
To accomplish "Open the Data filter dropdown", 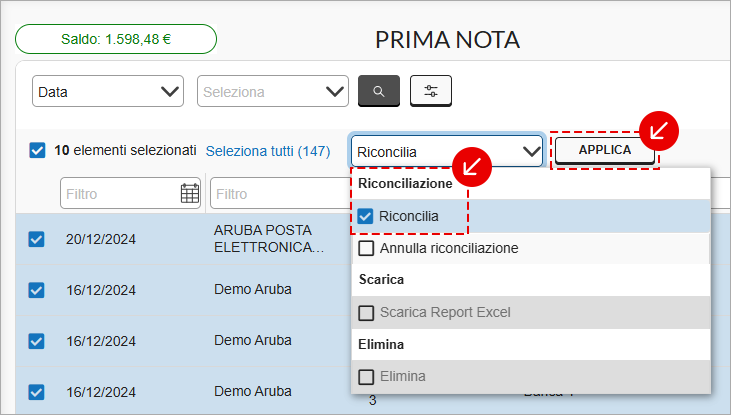I will click(x=108, y=91).
